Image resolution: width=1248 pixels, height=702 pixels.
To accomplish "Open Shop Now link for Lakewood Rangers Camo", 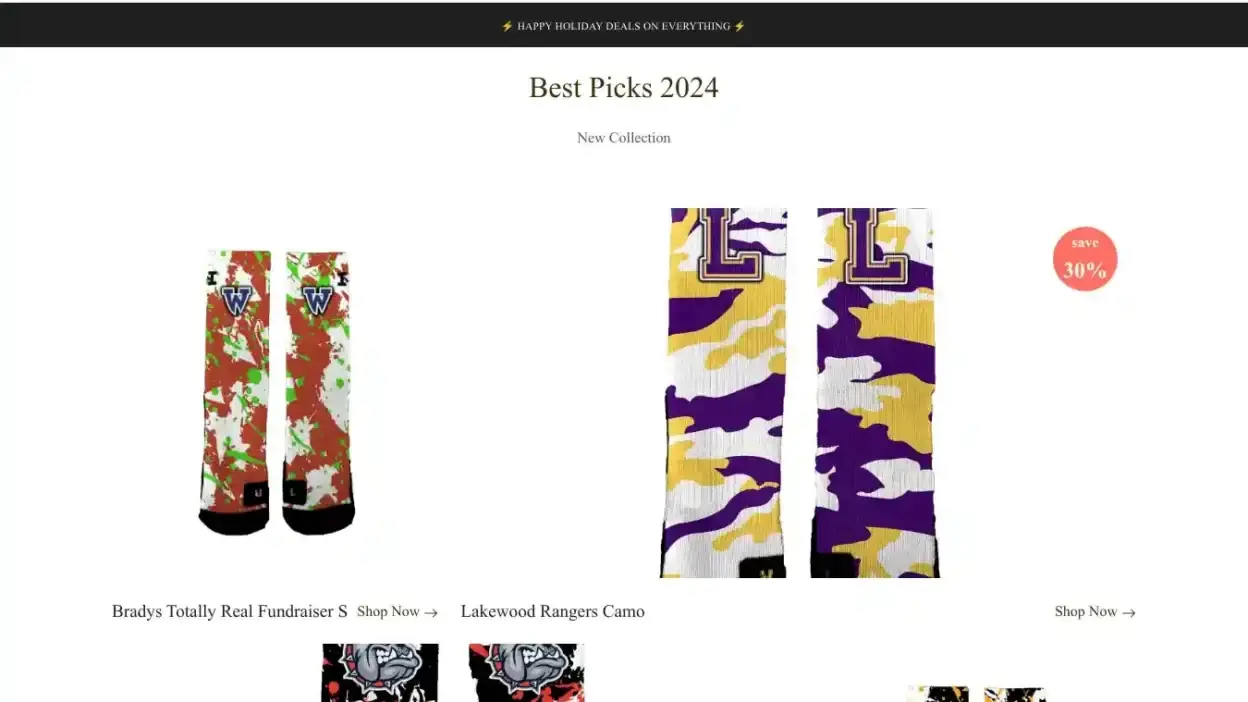I will click(1095, 611).
